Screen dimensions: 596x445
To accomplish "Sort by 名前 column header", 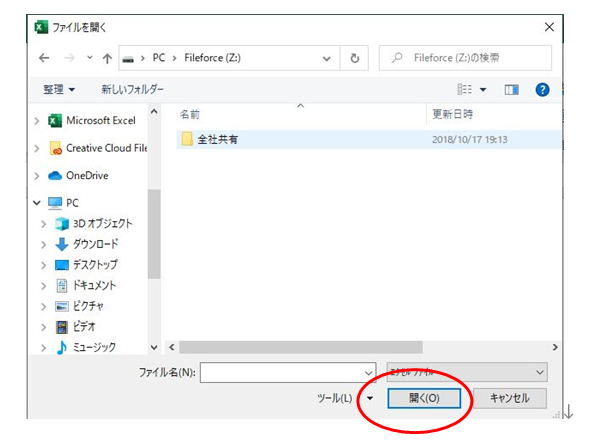I will pos(190,114).
